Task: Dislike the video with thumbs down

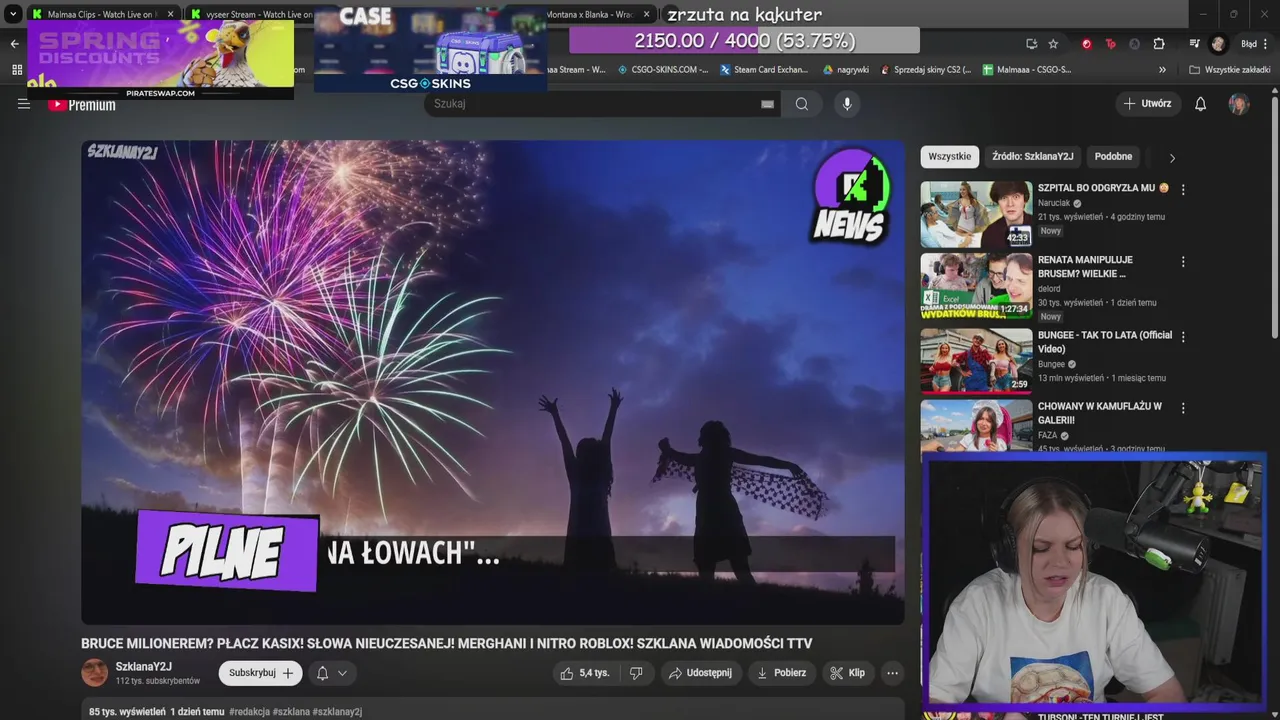Action: [636, 673]
